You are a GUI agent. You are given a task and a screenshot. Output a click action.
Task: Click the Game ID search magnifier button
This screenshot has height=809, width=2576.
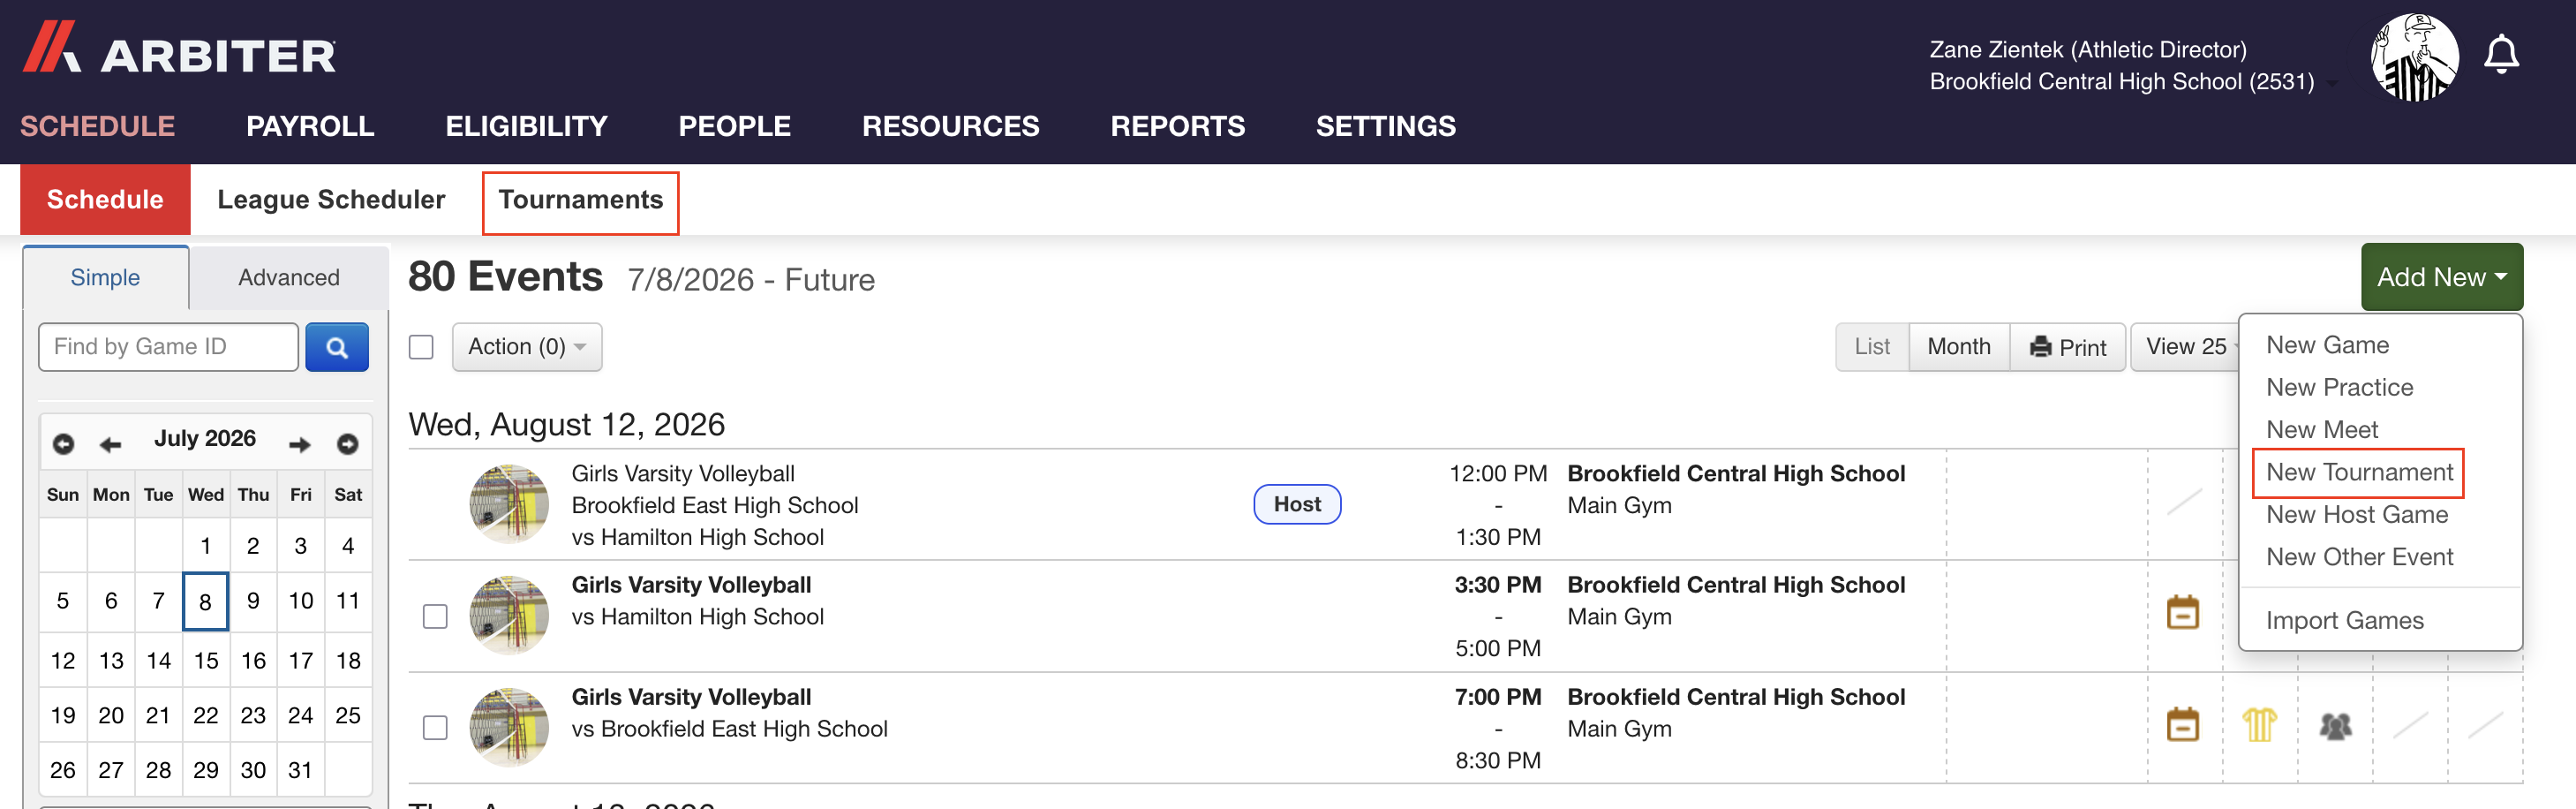(337, 347)
